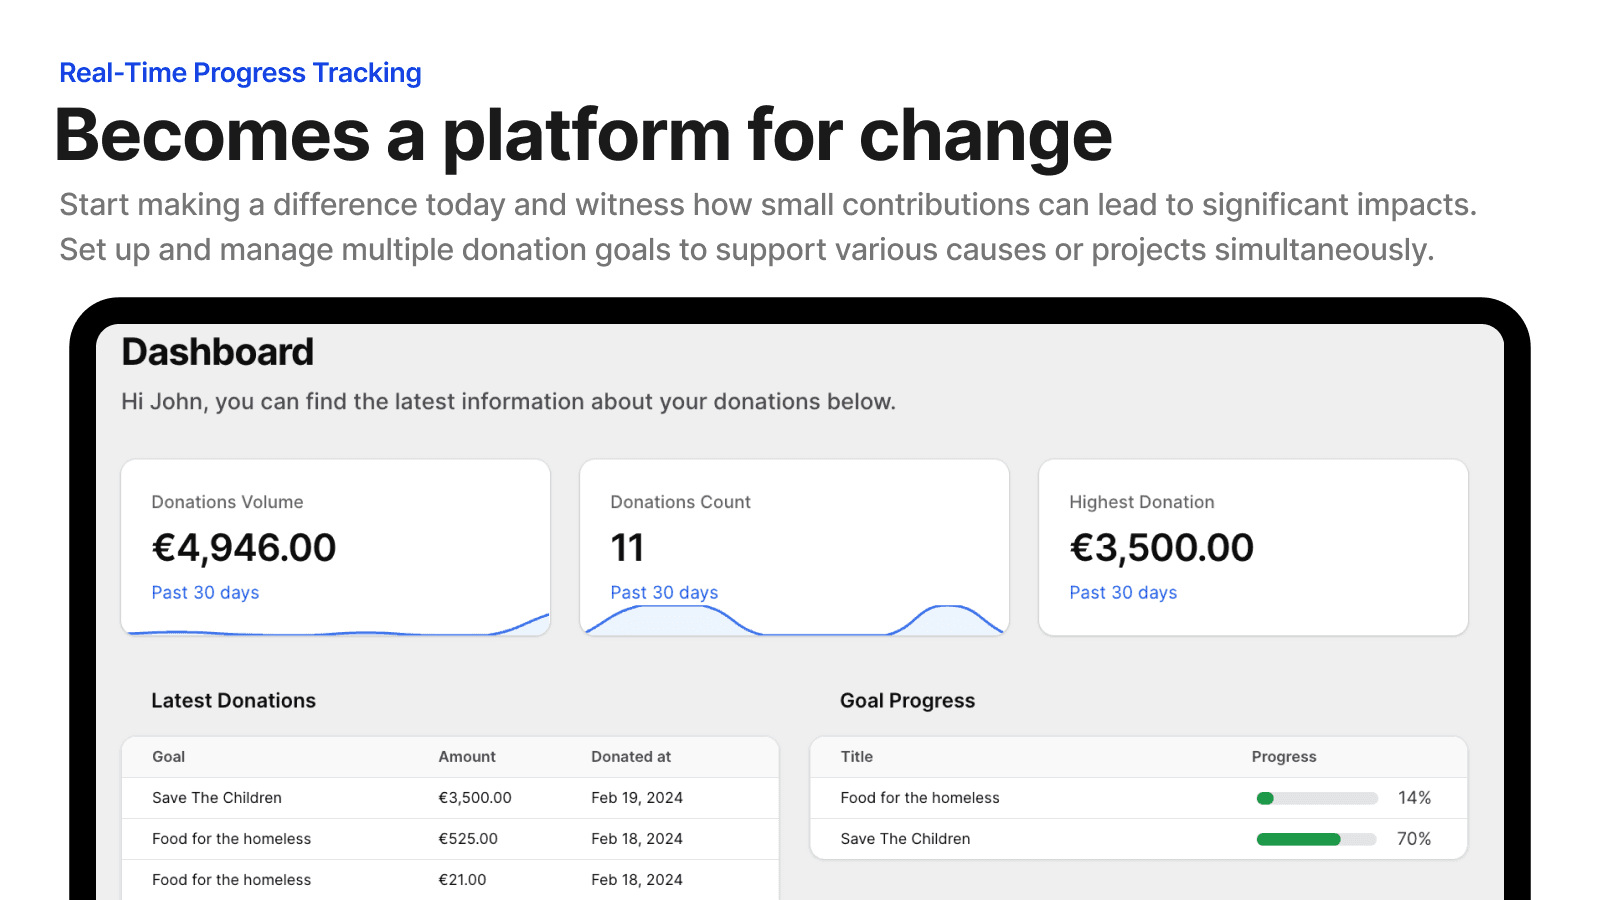Click the Real-Time Progress Tracking link
Image resolution: width=1600 pixels, height=900 pixels.
240,73
